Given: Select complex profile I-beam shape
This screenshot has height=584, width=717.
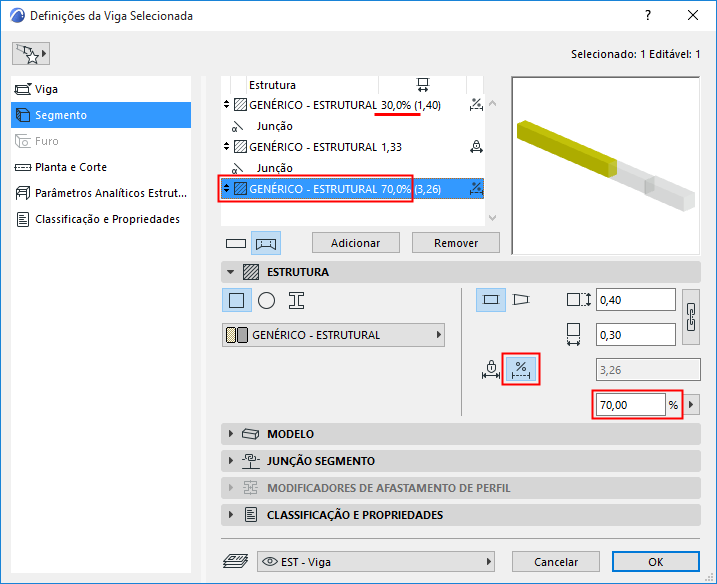Looking at the screenshot, I should tap(296, 300).
